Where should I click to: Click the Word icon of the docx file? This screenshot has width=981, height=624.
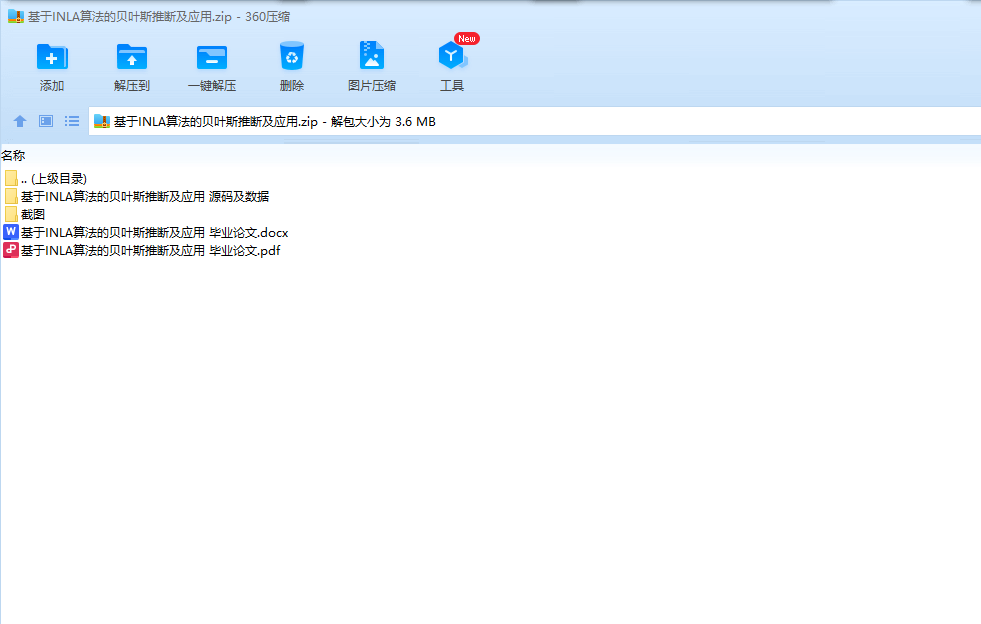tap(11, 232)
